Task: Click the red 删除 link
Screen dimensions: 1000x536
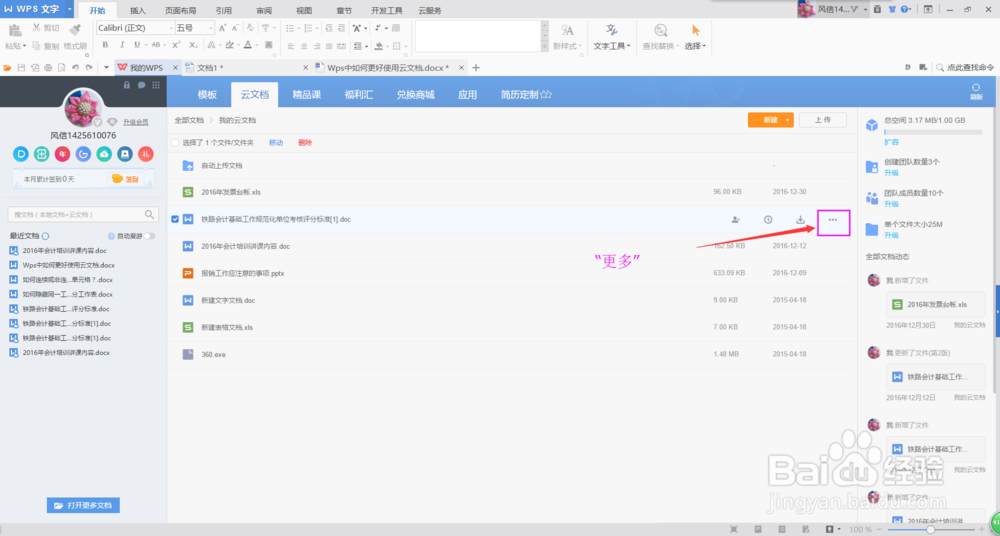Action: [x=305, y=143]
